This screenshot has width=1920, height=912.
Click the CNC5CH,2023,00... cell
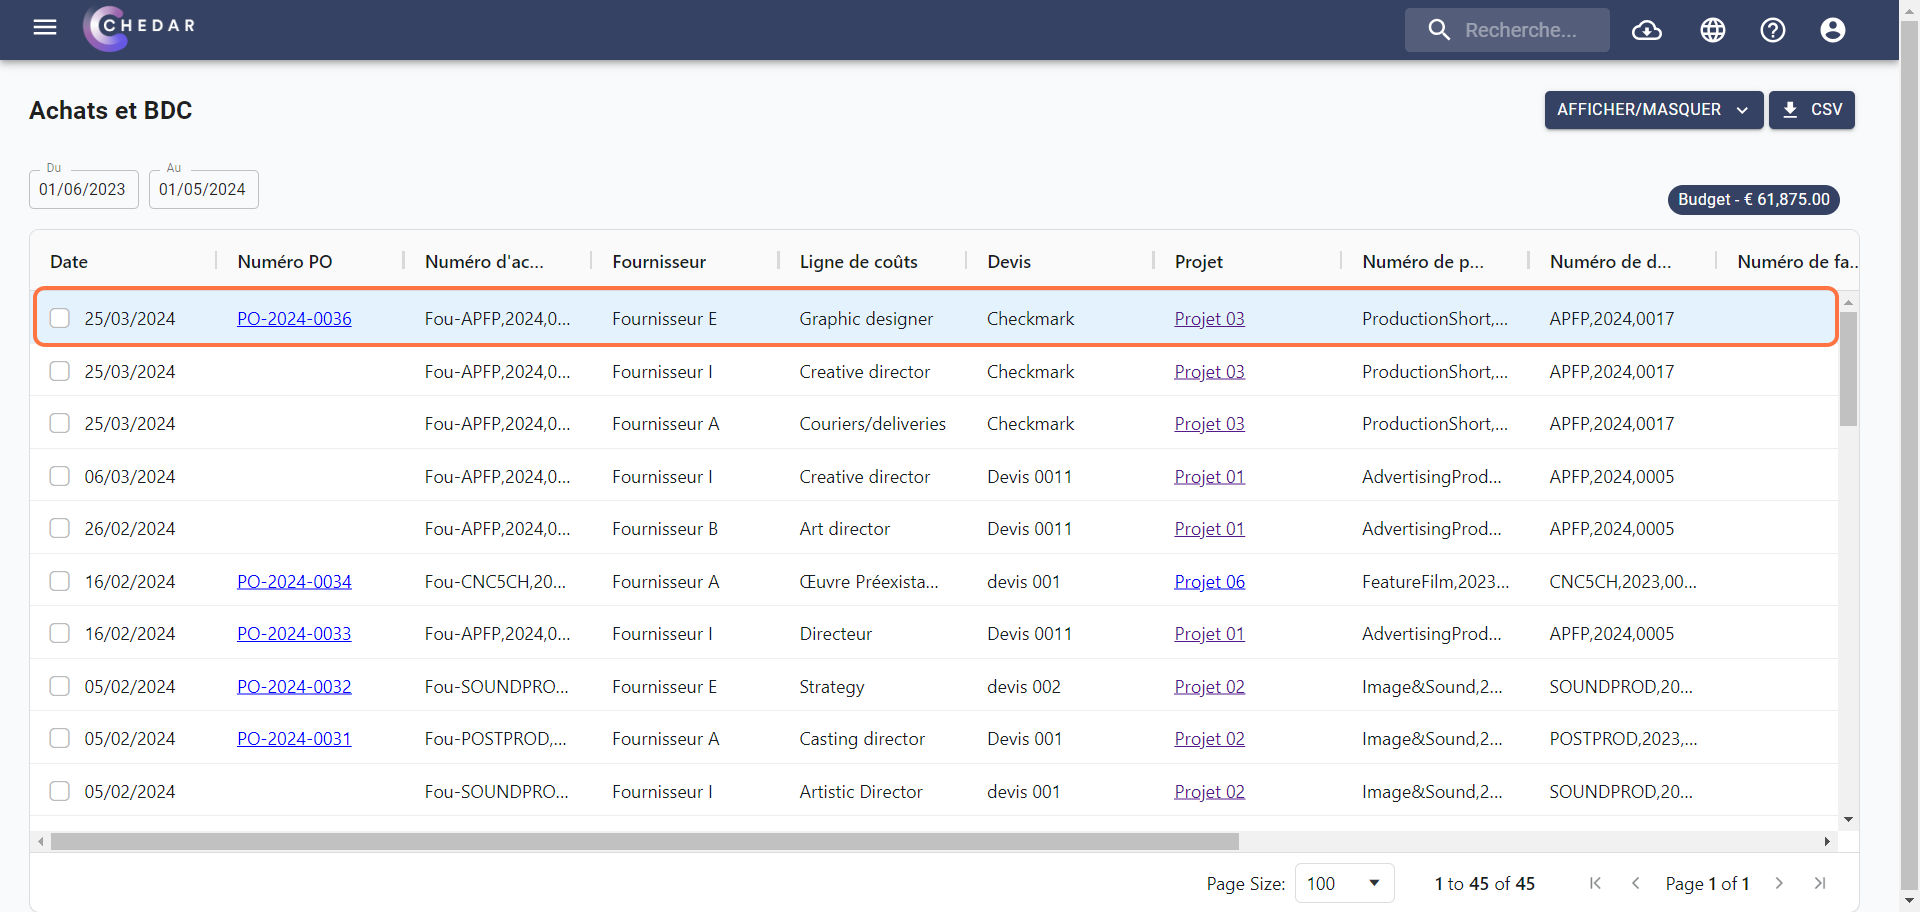click(x=1623, y=581)
